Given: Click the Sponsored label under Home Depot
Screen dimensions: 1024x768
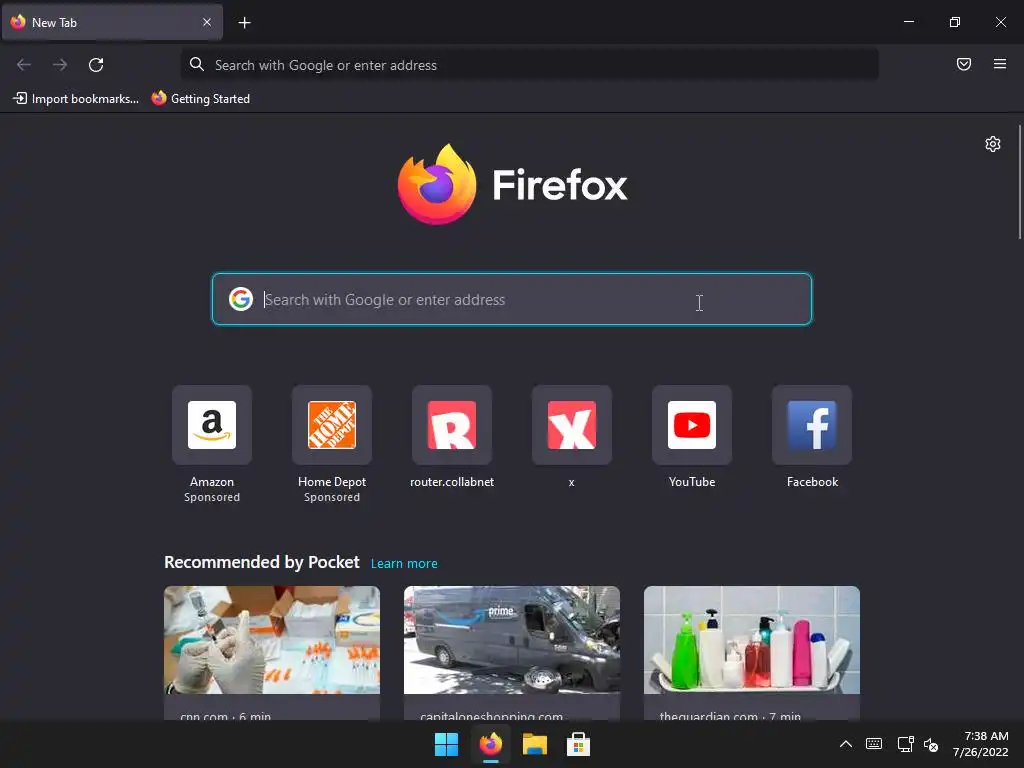Looking at the screenshot, I should click(332, 497).
